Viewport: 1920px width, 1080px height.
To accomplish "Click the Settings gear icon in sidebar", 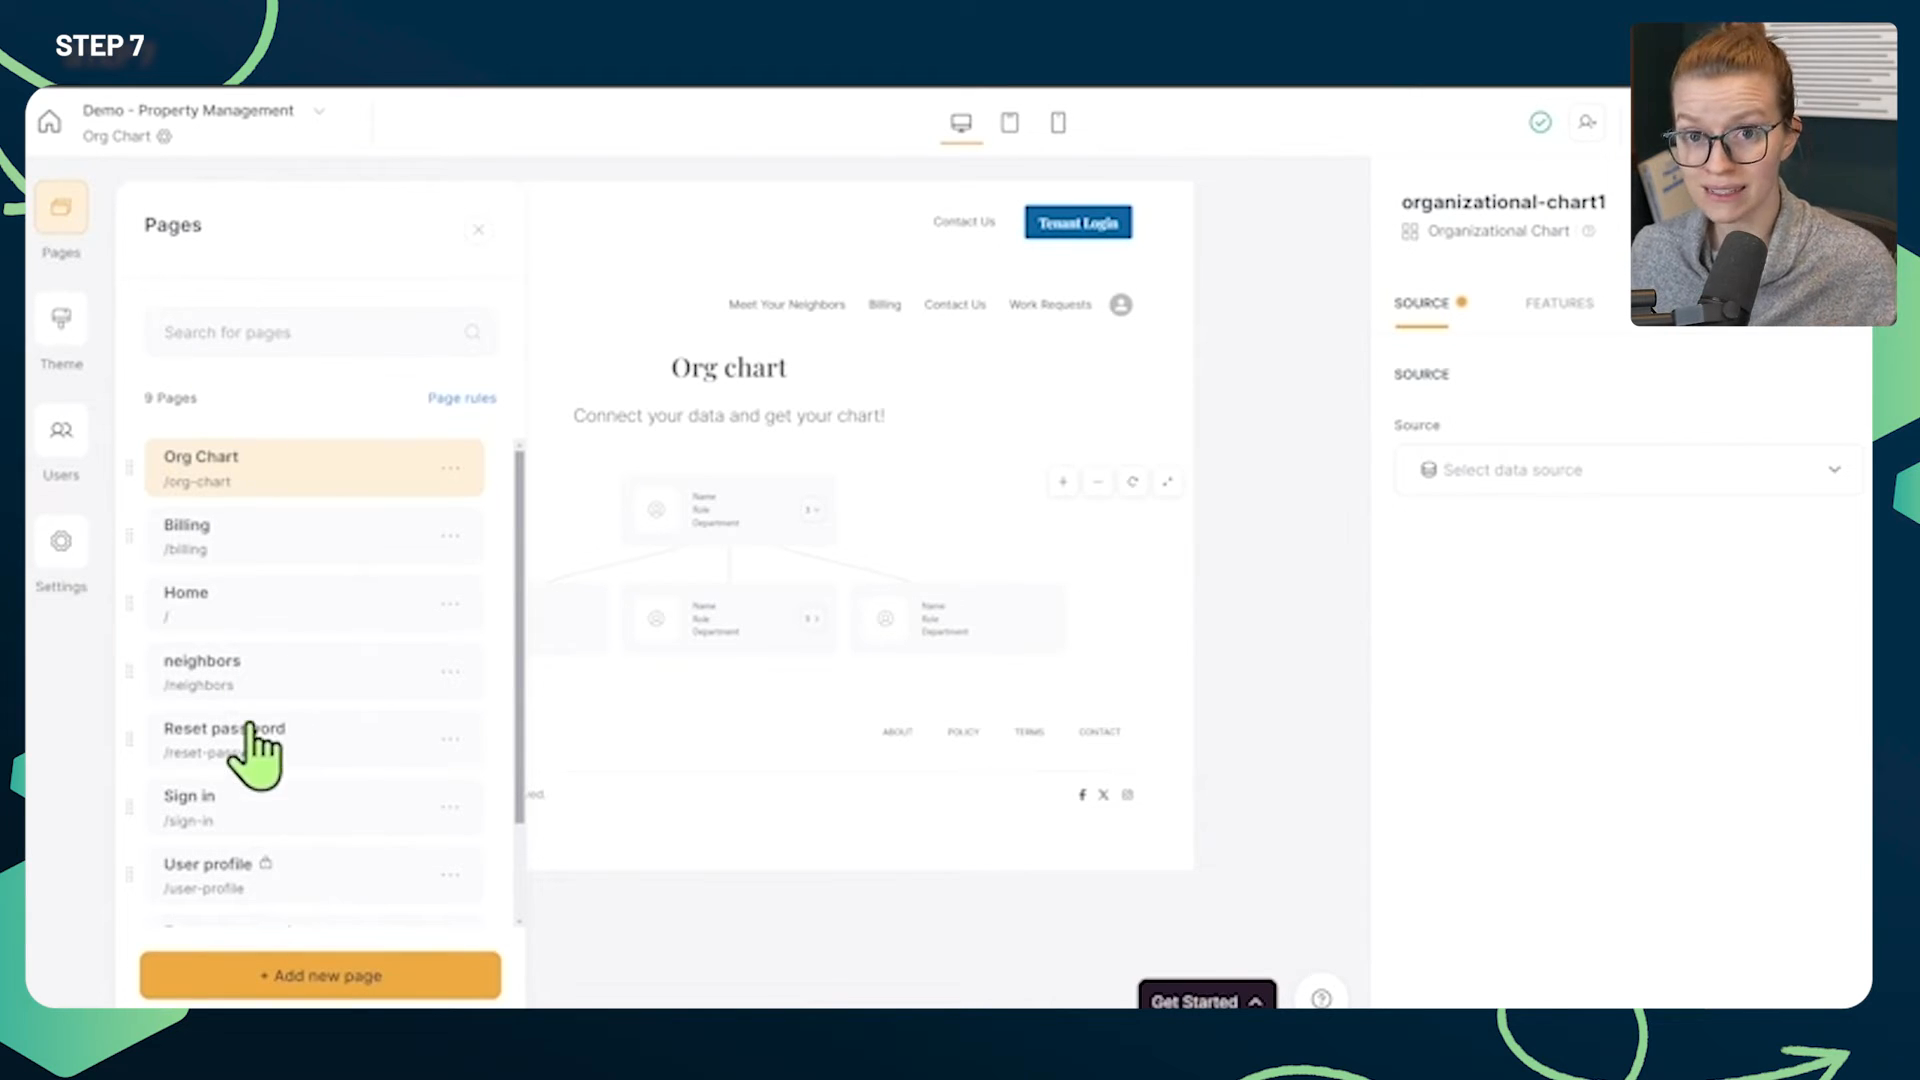I will [x=61, y=542].
